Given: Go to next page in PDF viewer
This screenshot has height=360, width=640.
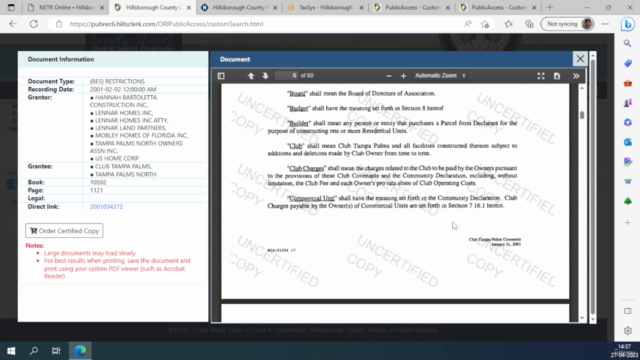Looking at the screenshot, I should click(x=265, y=76).
